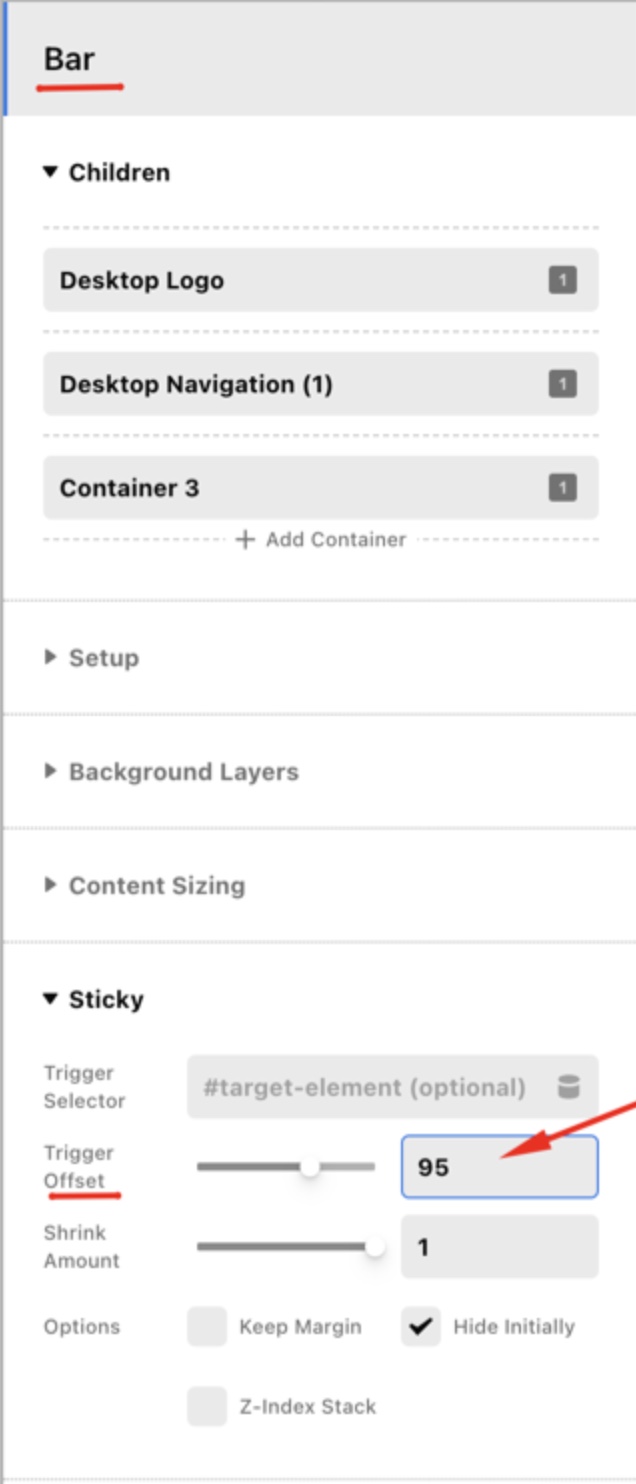Uncheck the Hide Initially option
This screenshot has width=636, height=1484.
coord(421,1327)
